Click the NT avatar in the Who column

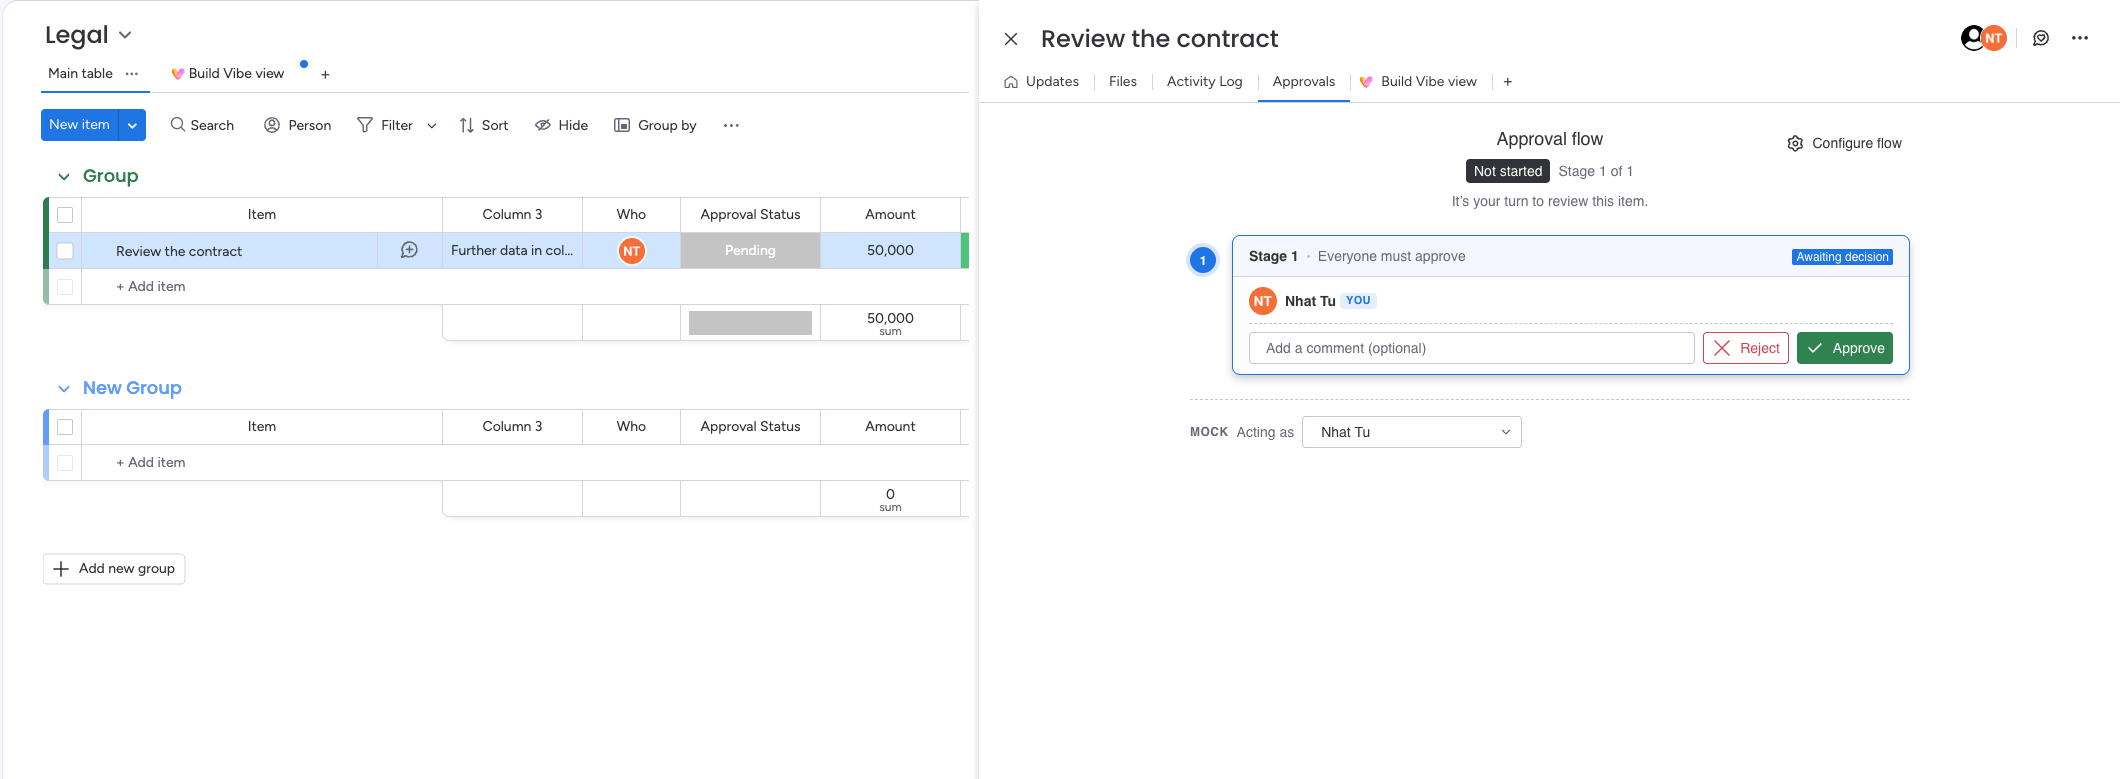click(631, 251)
